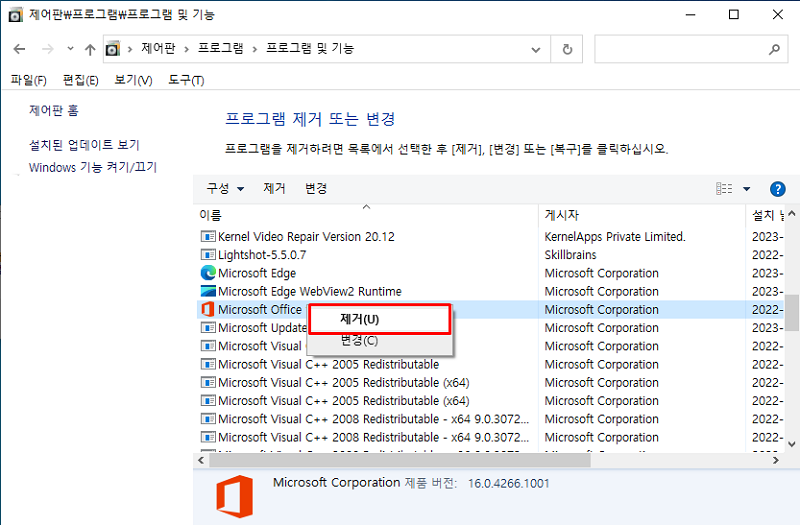Open the 파일(F) menu

coord(29,80)
